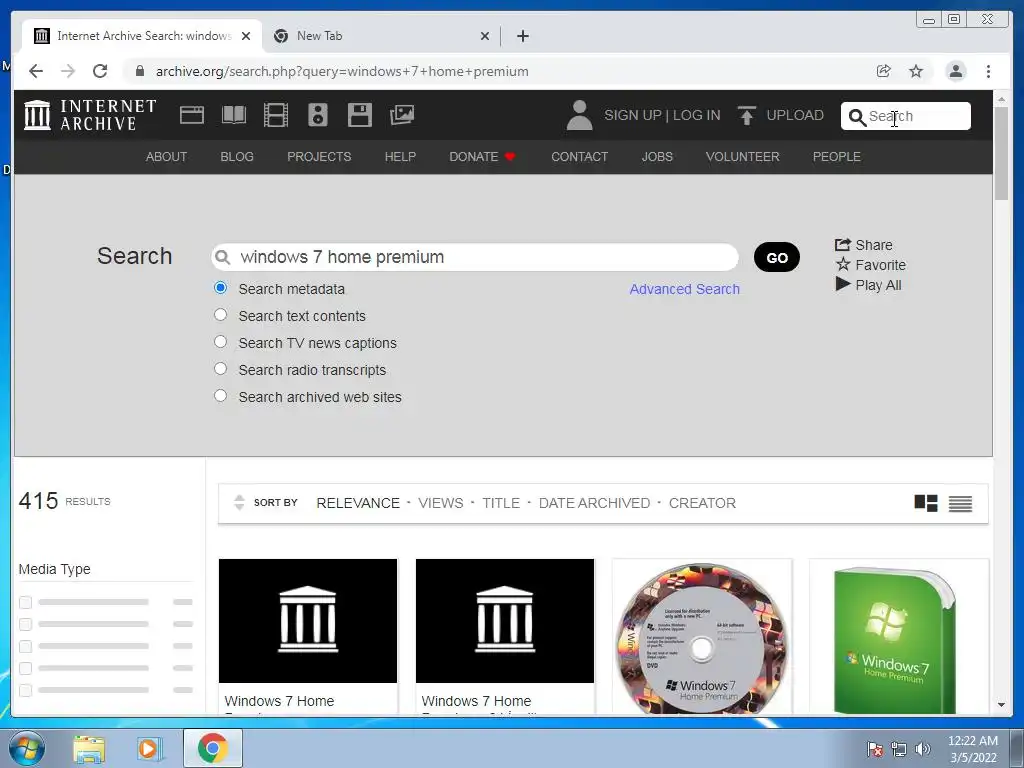
Task: Share this page from address bar
Action: [x=883, y=71]
